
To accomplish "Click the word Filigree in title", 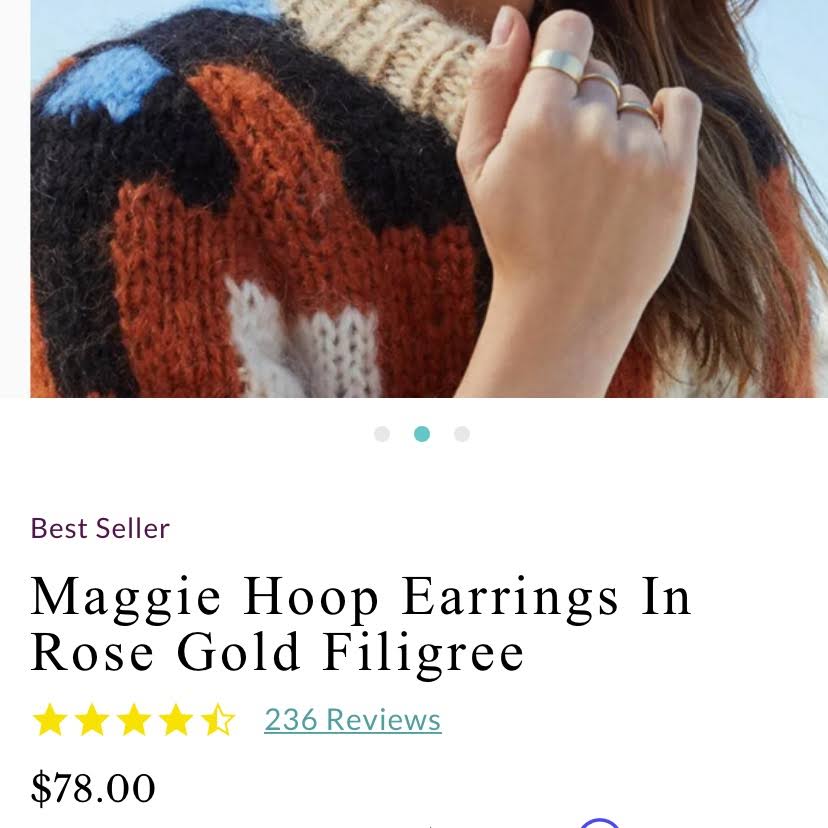I will point(424,653).
